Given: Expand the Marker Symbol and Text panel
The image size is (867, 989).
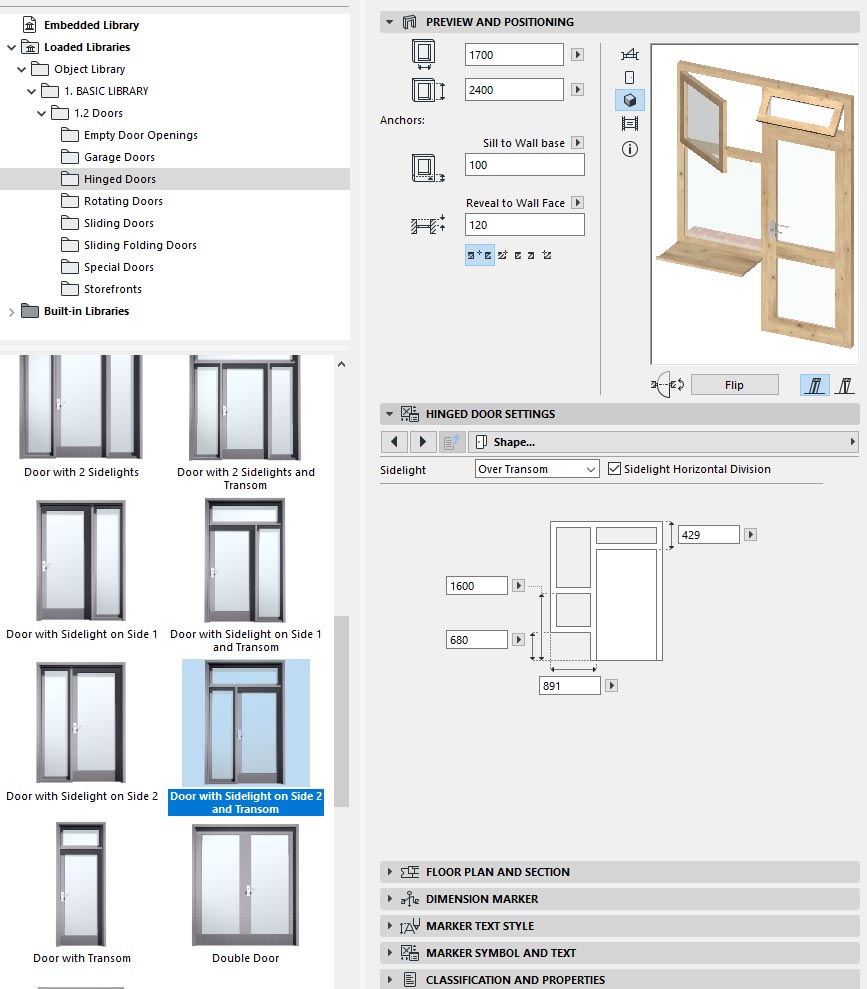Looking at the screenshot, I should [390, 952].
